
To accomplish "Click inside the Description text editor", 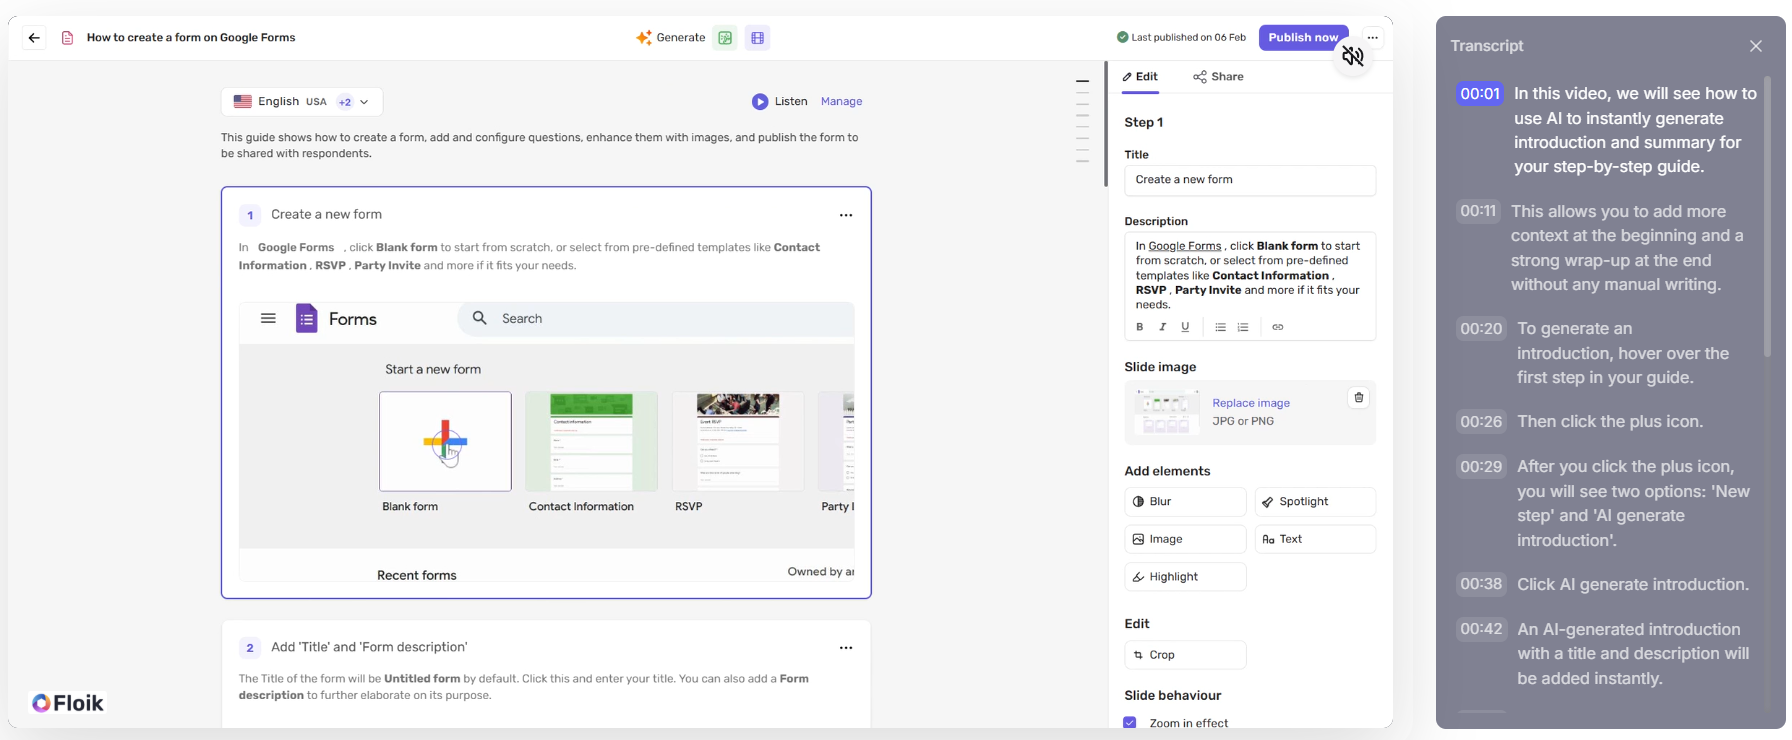I will (x=1250, y=275).
